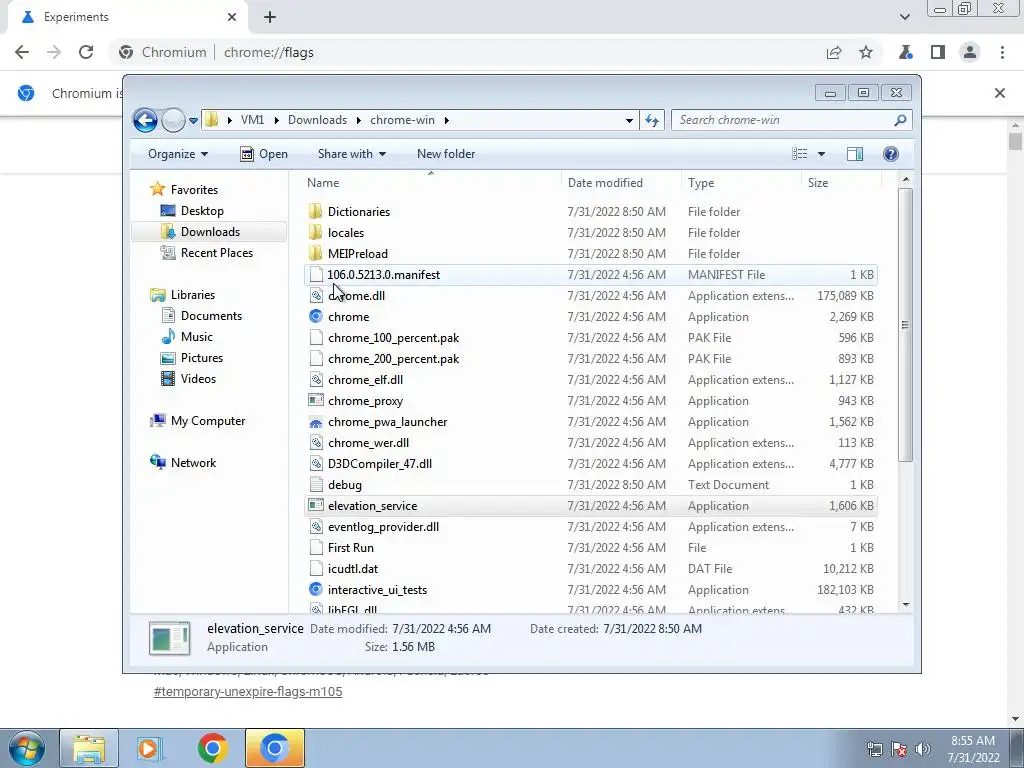Open the Windows Start menu
Viewport: 1024px width, 768px height.
tap(27, 748)
